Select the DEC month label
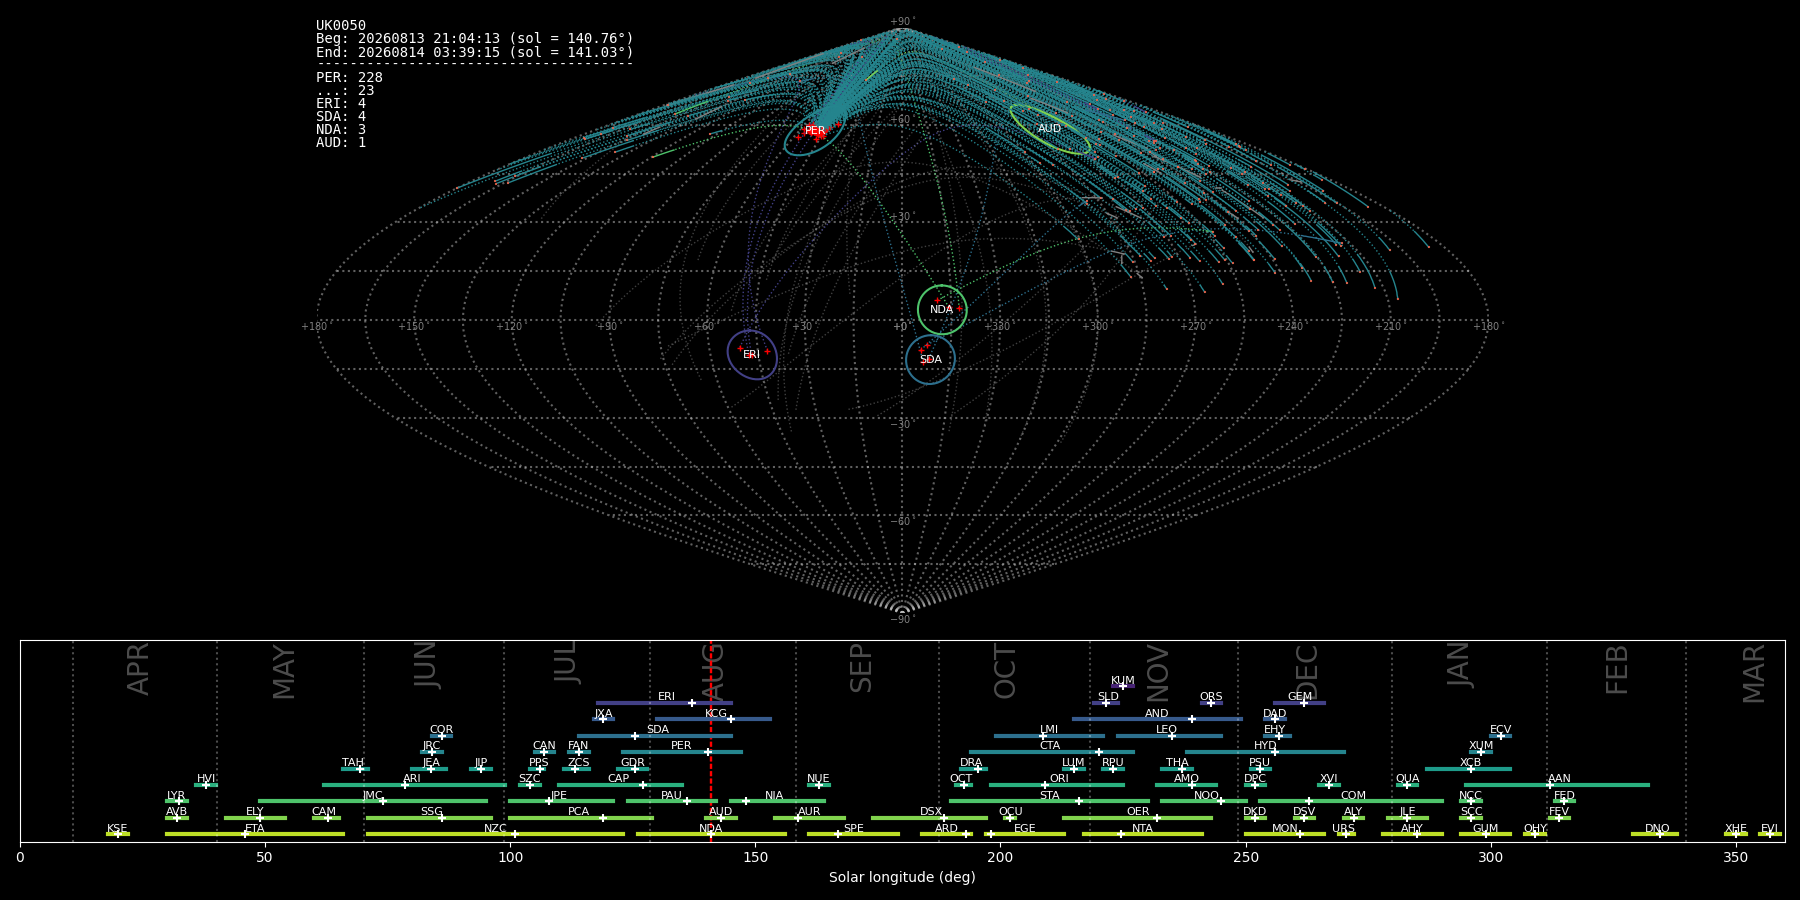This screenshot has height=900, width=1800. 1307,672
